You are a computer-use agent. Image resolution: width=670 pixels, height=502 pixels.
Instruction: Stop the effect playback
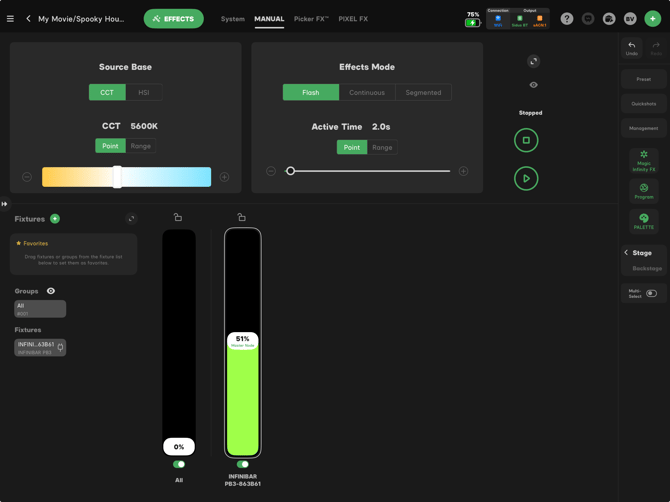[526, 140]
